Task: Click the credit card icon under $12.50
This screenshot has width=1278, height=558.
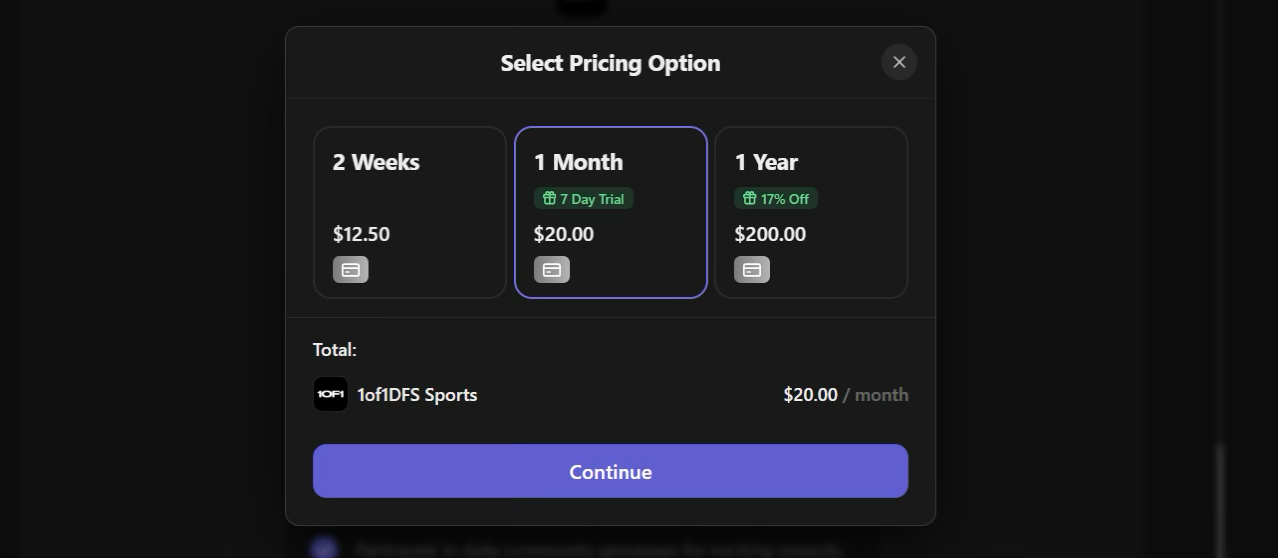Action: (x=351, y=270)
